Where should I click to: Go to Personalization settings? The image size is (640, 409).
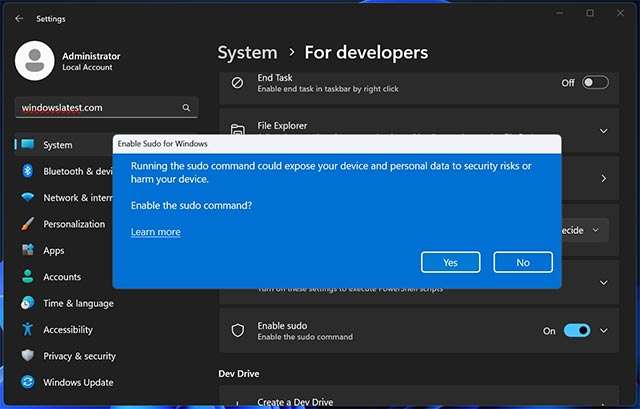click(64, 224)
